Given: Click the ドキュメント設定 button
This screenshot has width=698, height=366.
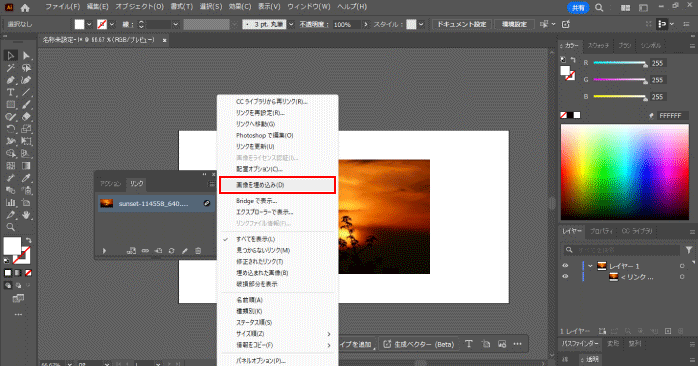Looking at the screenshot, I should coord(462,24).
